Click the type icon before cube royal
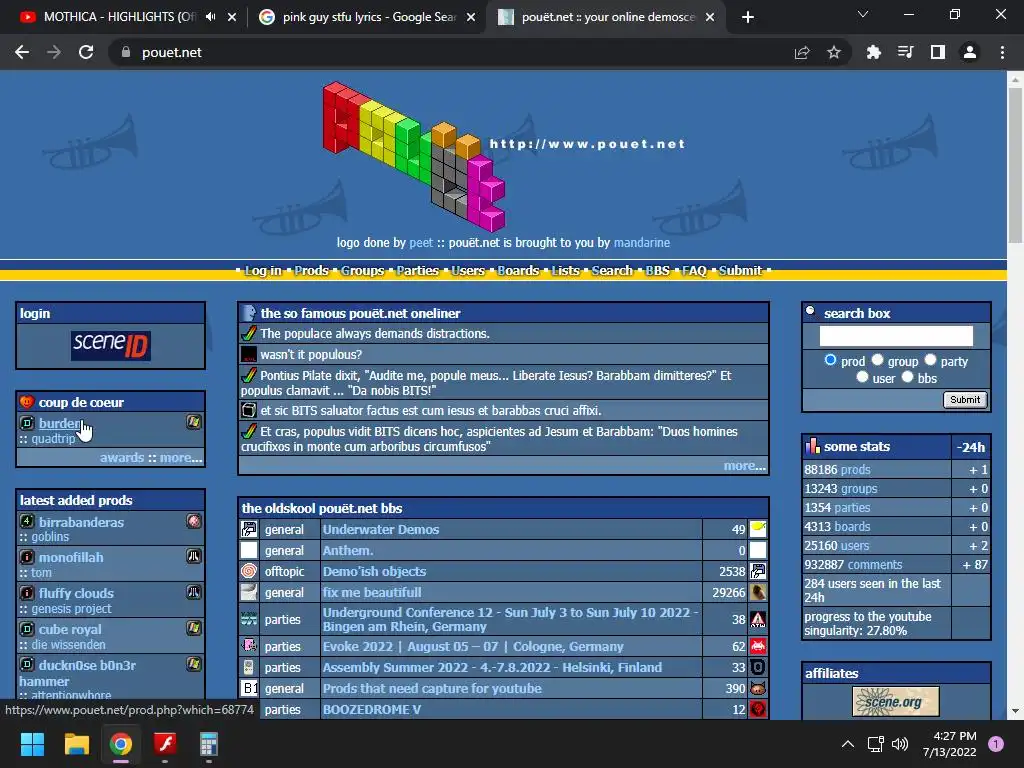 (x=27, y=629)
